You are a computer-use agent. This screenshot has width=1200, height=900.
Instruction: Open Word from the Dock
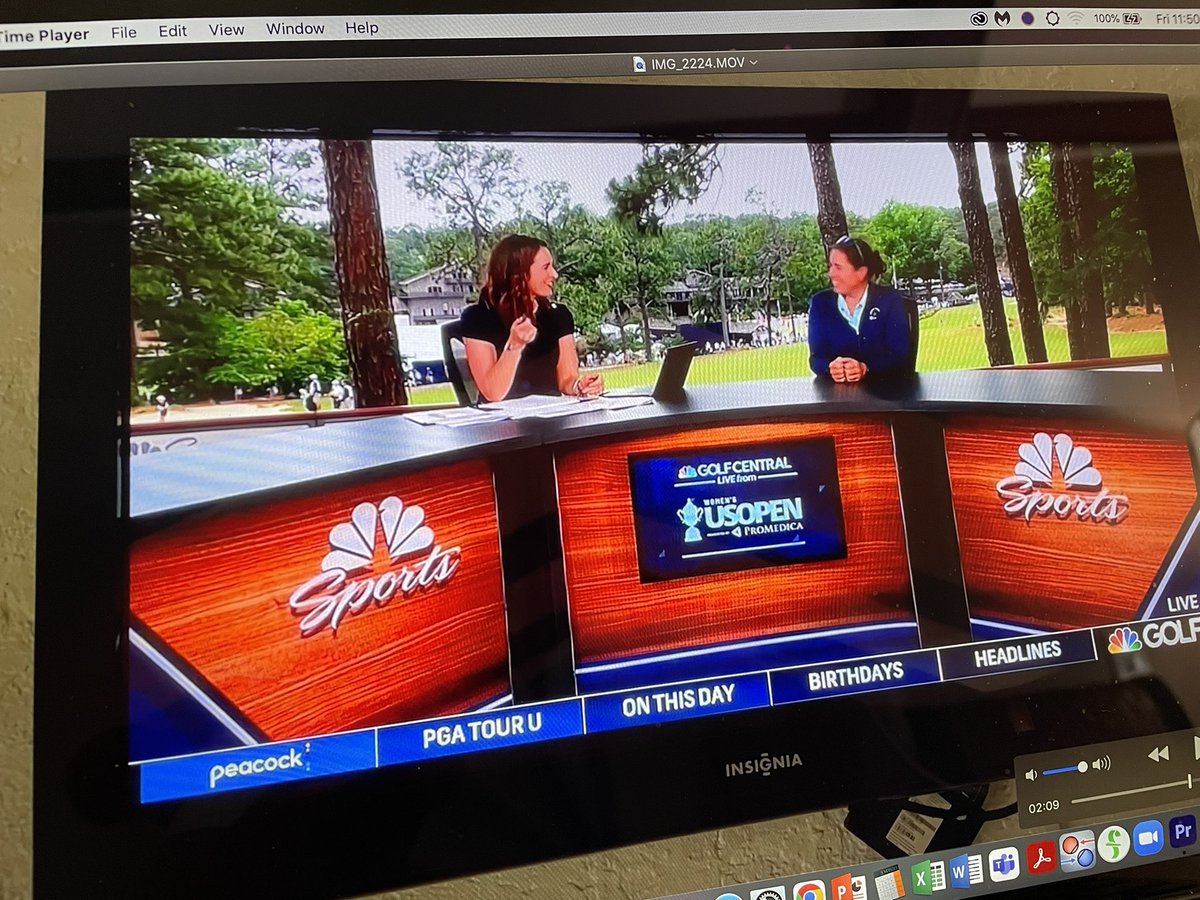pos(966,872)
